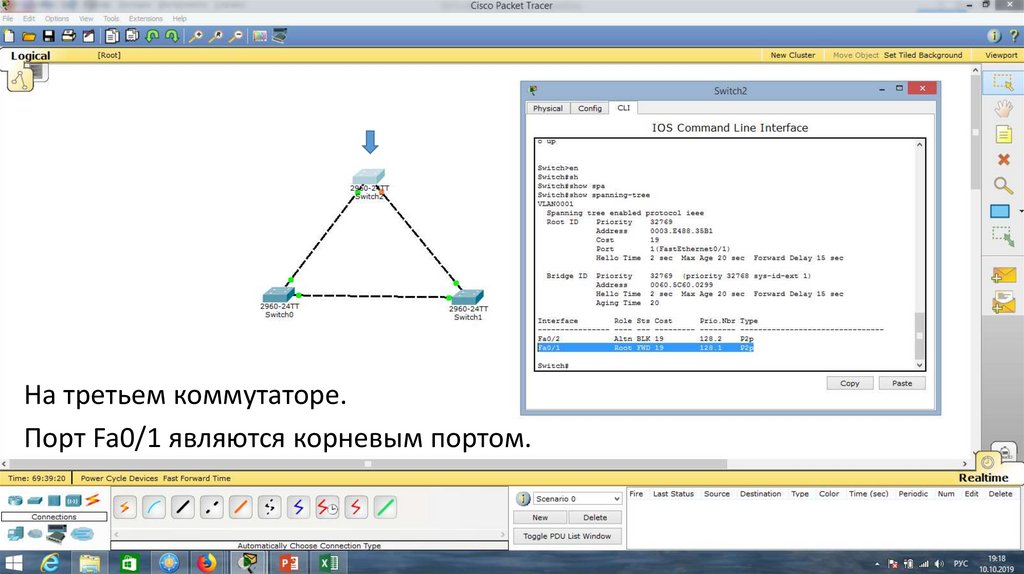Click Toggle PDU List Window

click(x=567, y=536)
